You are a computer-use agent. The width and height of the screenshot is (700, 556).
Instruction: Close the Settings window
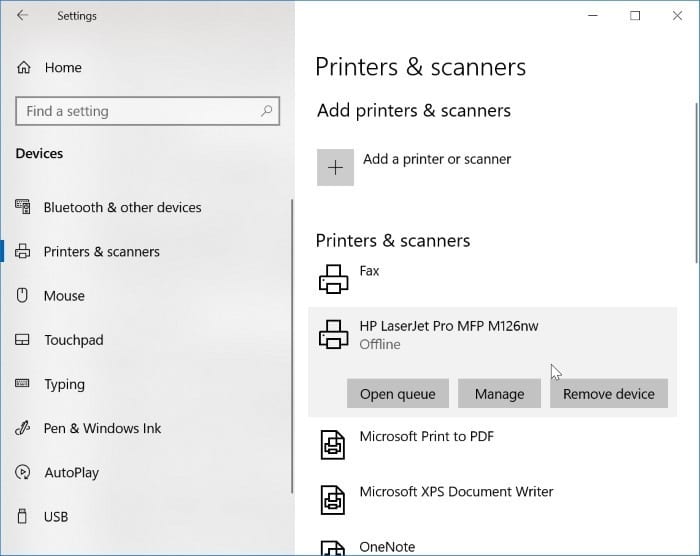(x=677, y=16)
